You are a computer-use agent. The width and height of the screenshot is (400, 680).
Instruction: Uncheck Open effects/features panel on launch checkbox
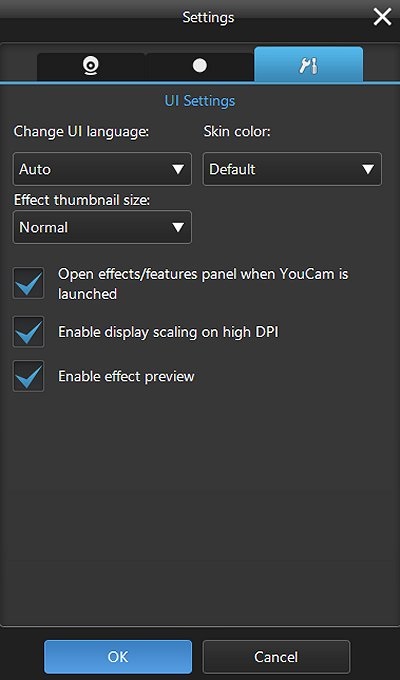click(28, 283)
